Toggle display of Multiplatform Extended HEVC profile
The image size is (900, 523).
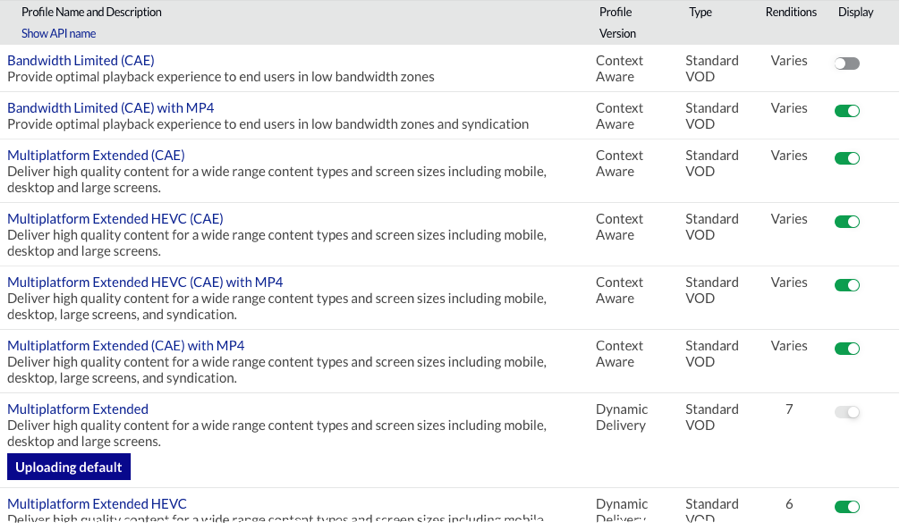(x=847, y=507)
